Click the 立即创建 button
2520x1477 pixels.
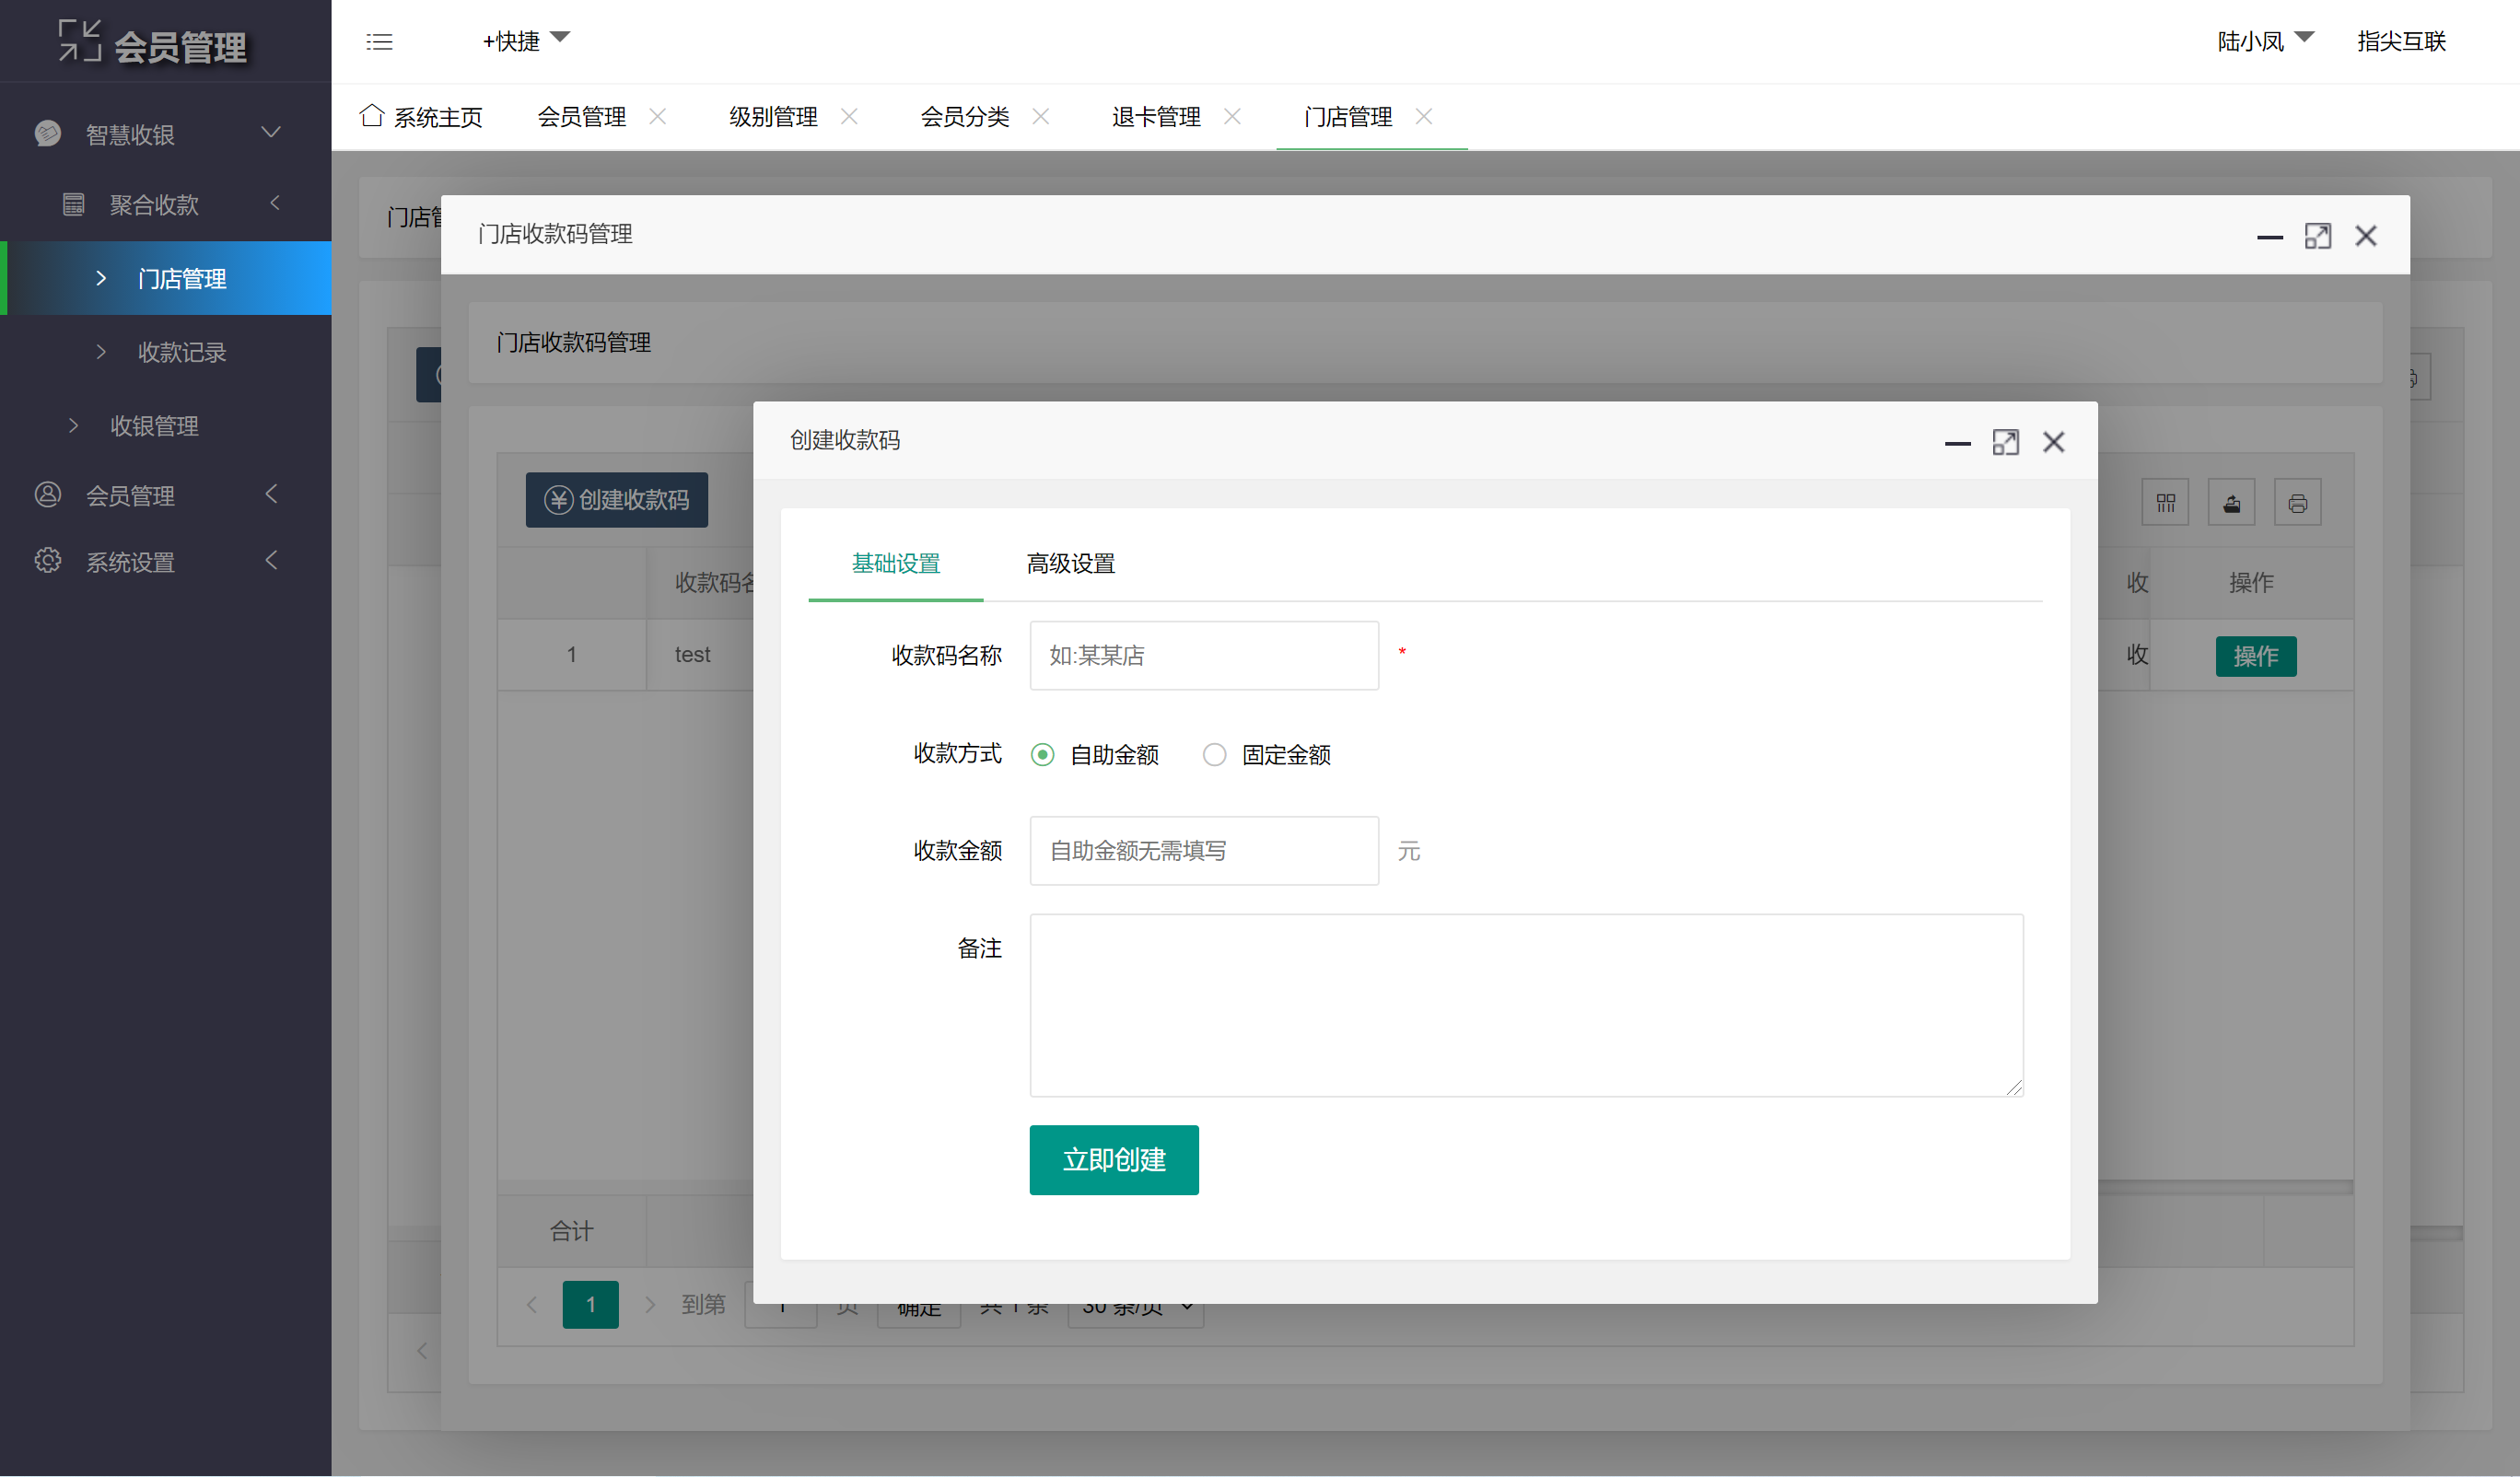(1114, 1160)
